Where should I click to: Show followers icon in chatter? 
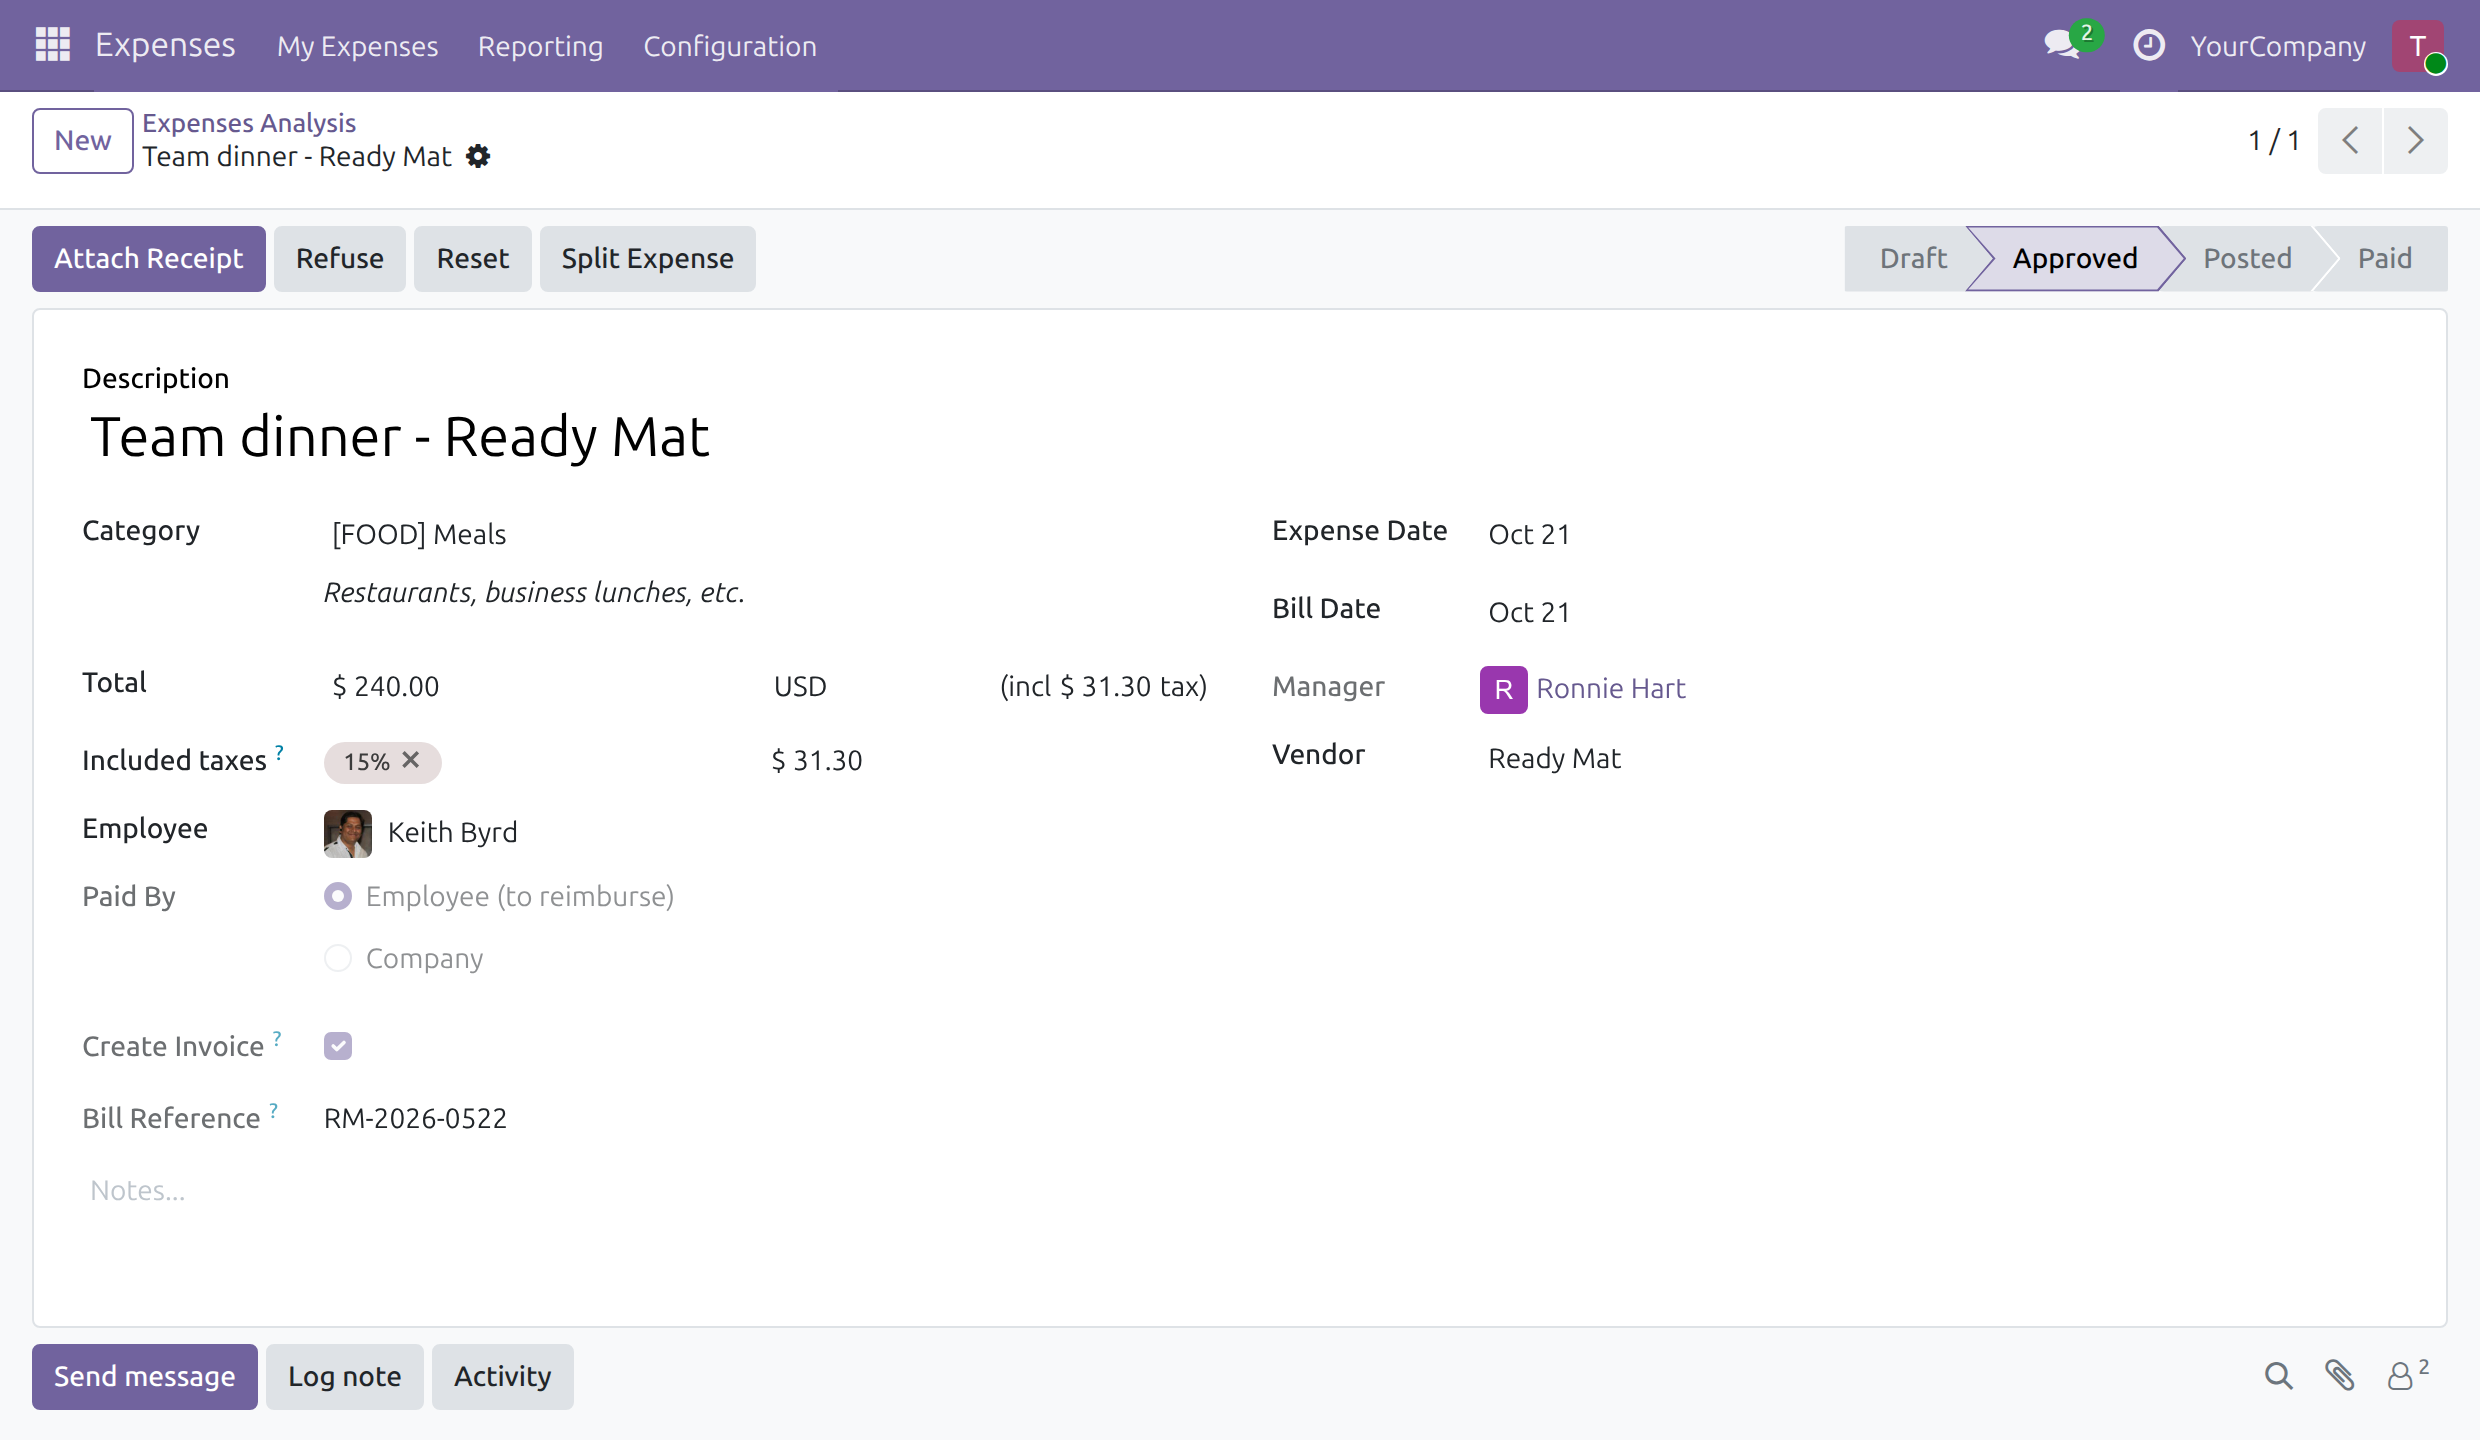point(2407,1376)
